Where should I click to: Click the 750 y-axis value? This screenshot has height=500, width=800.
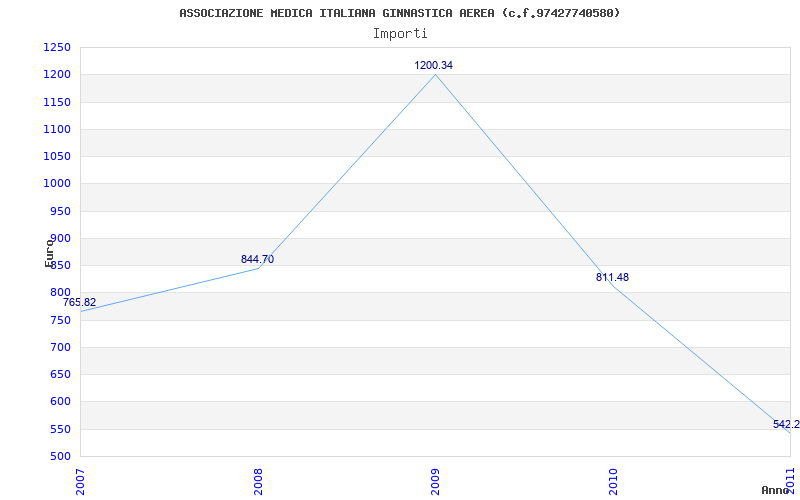click(x=60, y=320)
